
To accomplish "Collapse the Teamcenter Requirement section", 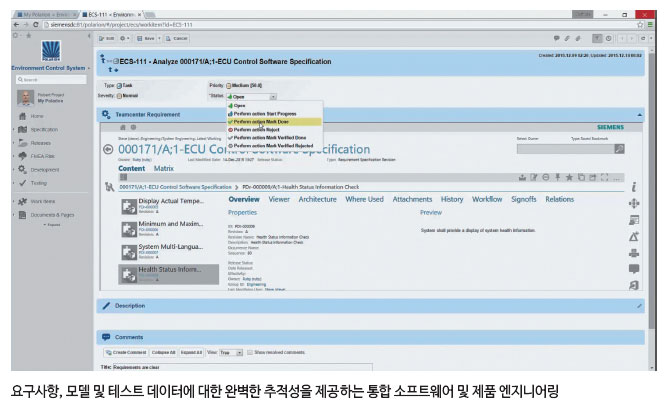I will (639, 115).
